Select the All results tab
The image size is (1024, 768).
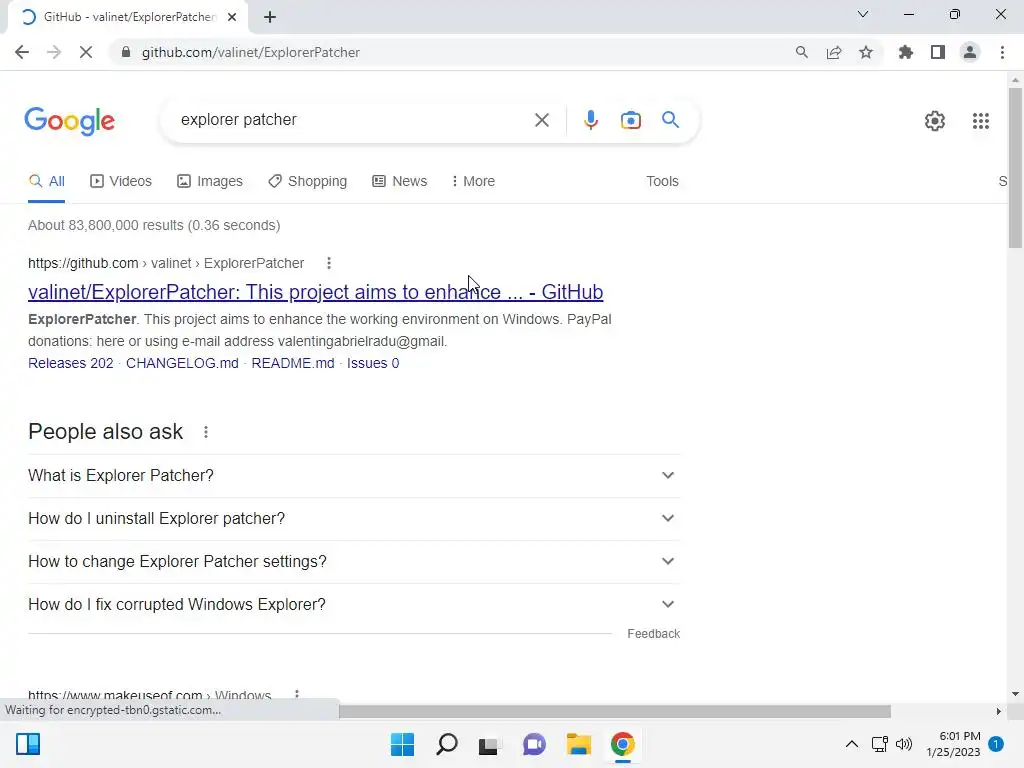pos(46,182)
